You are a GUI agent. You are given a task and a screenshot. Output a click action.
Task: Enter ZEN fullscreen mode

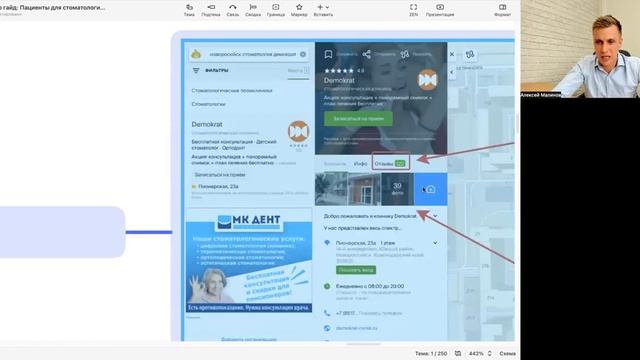[x=413, y=10]
